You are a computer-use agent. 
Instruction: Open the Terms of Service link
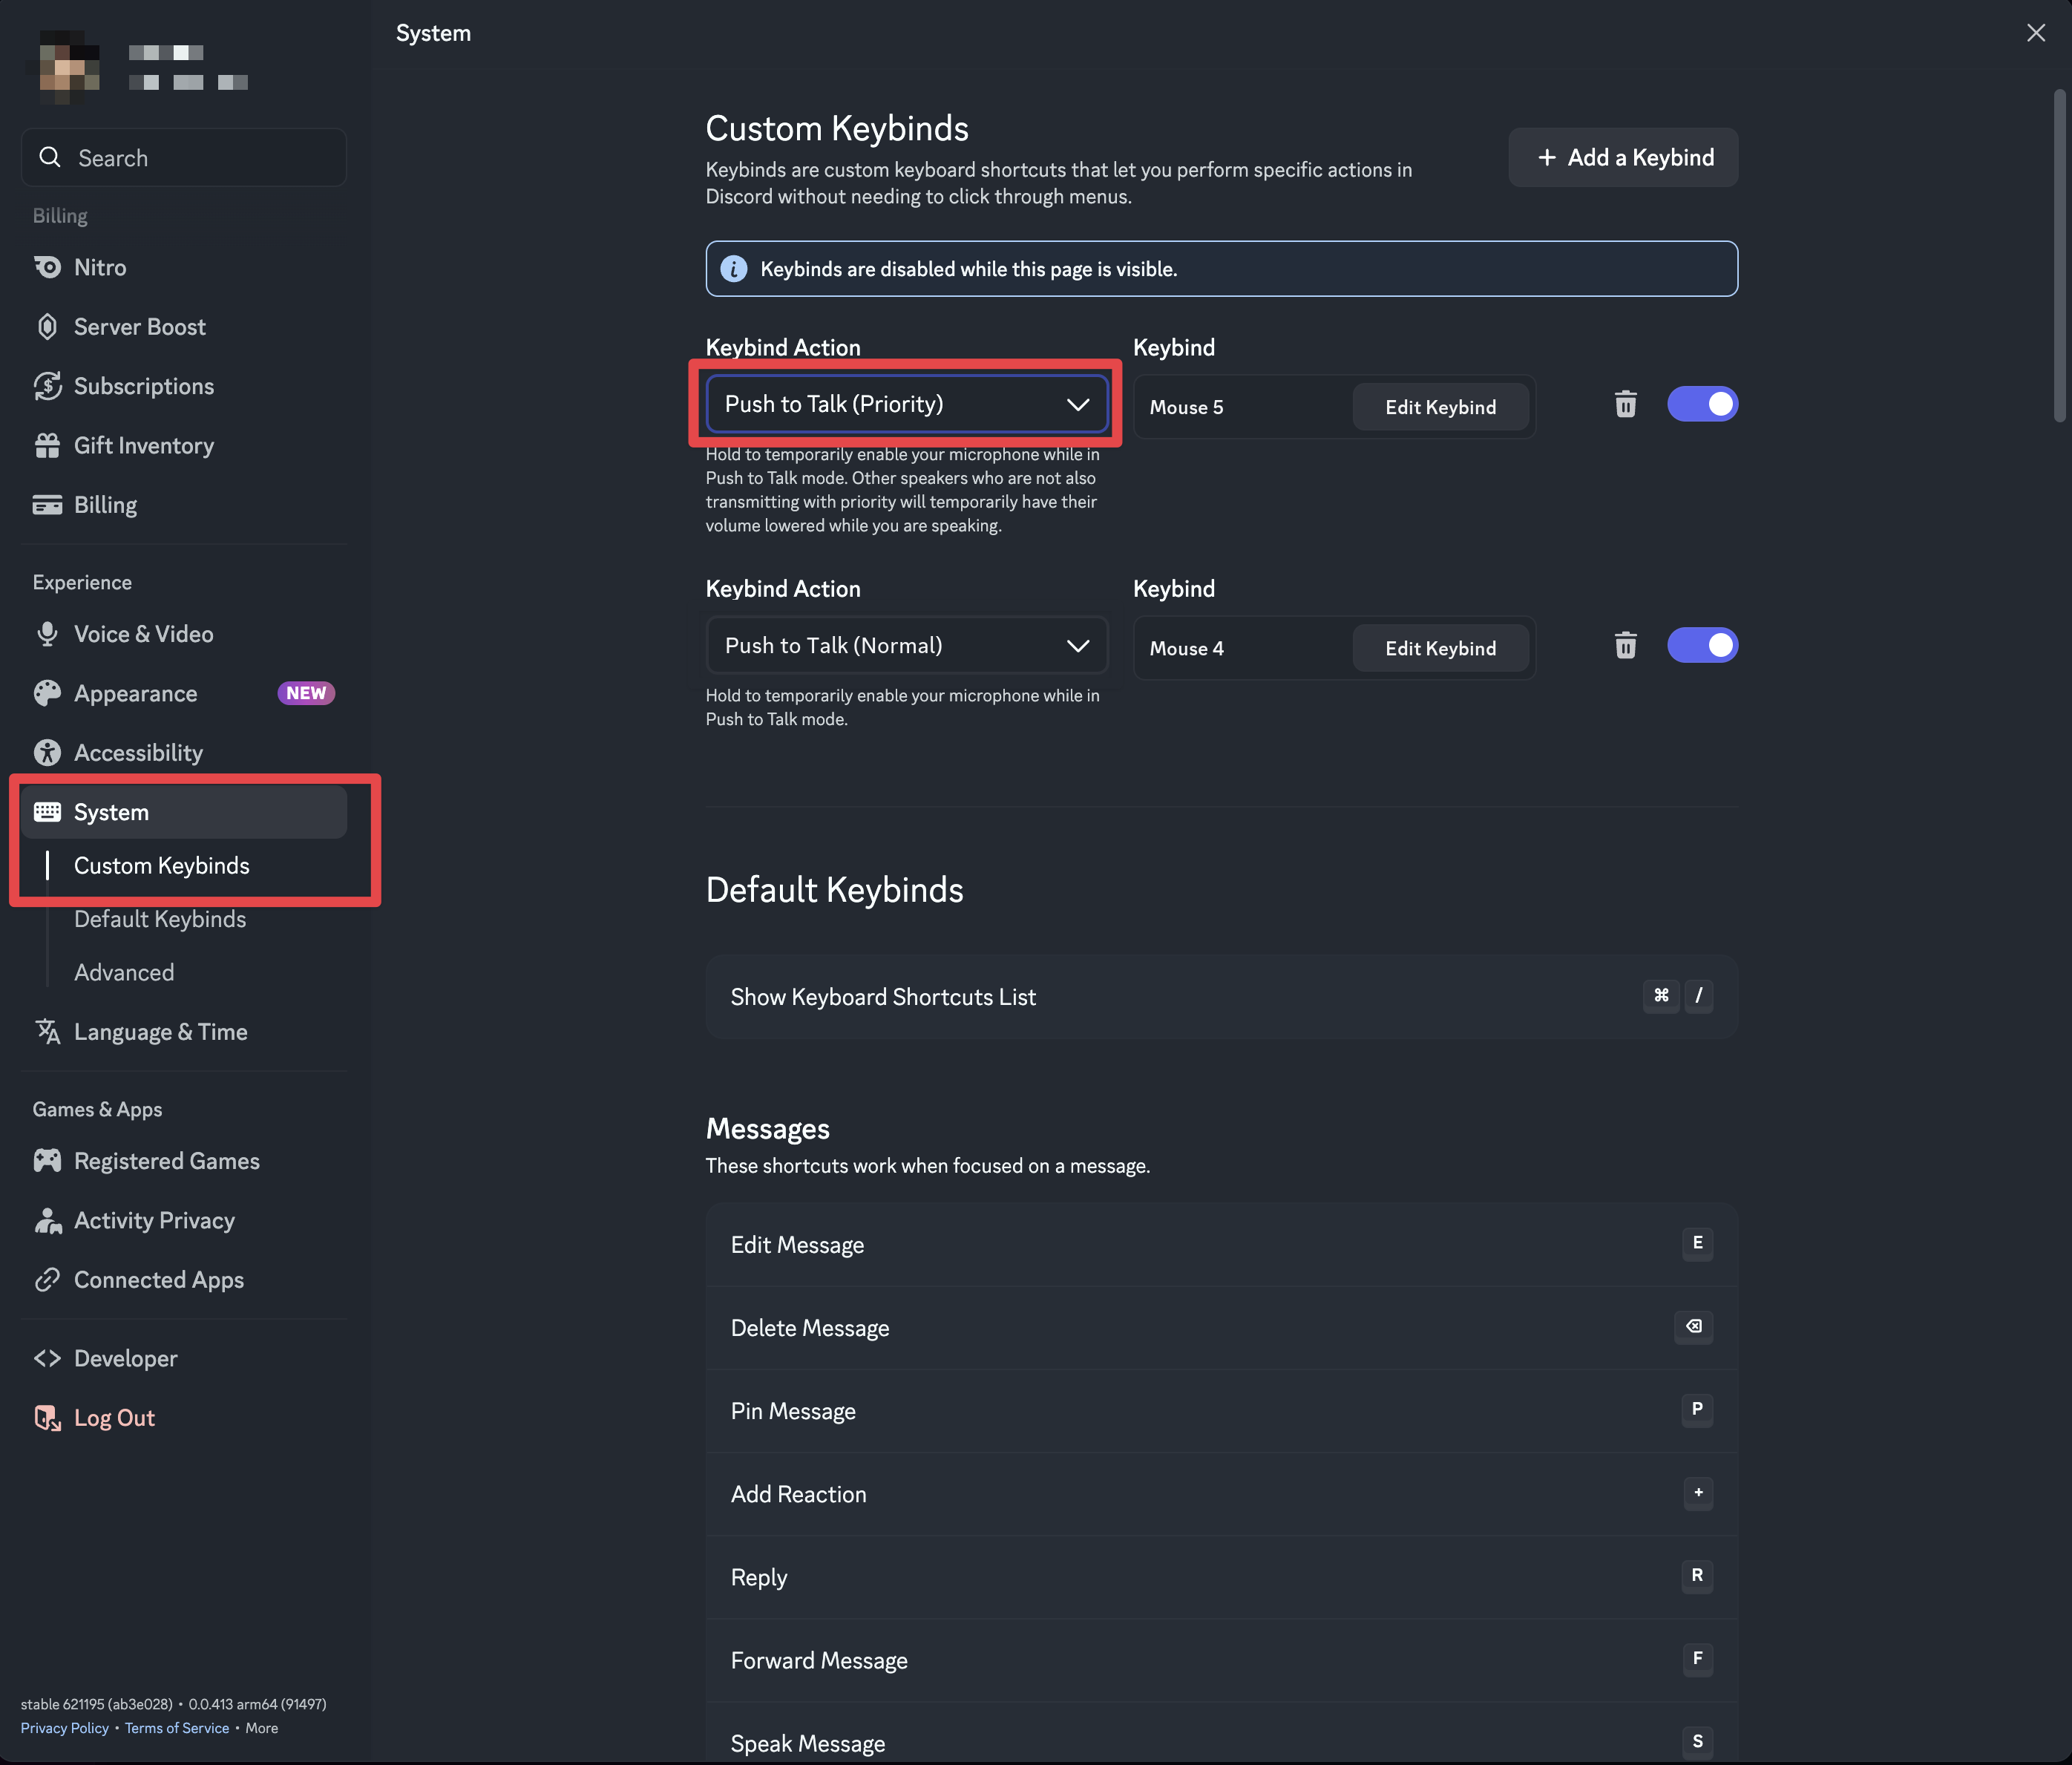click(x=177, y=1728)
